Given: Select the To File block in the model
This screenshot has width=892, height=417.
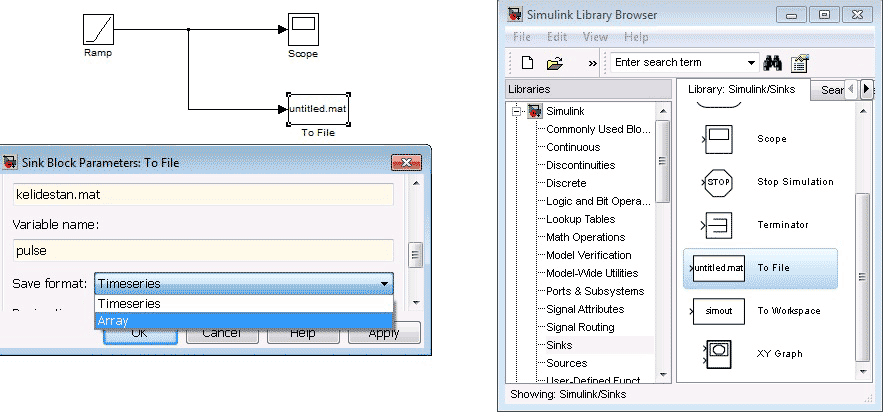Looking at the screenshot, I should [318, 110].
